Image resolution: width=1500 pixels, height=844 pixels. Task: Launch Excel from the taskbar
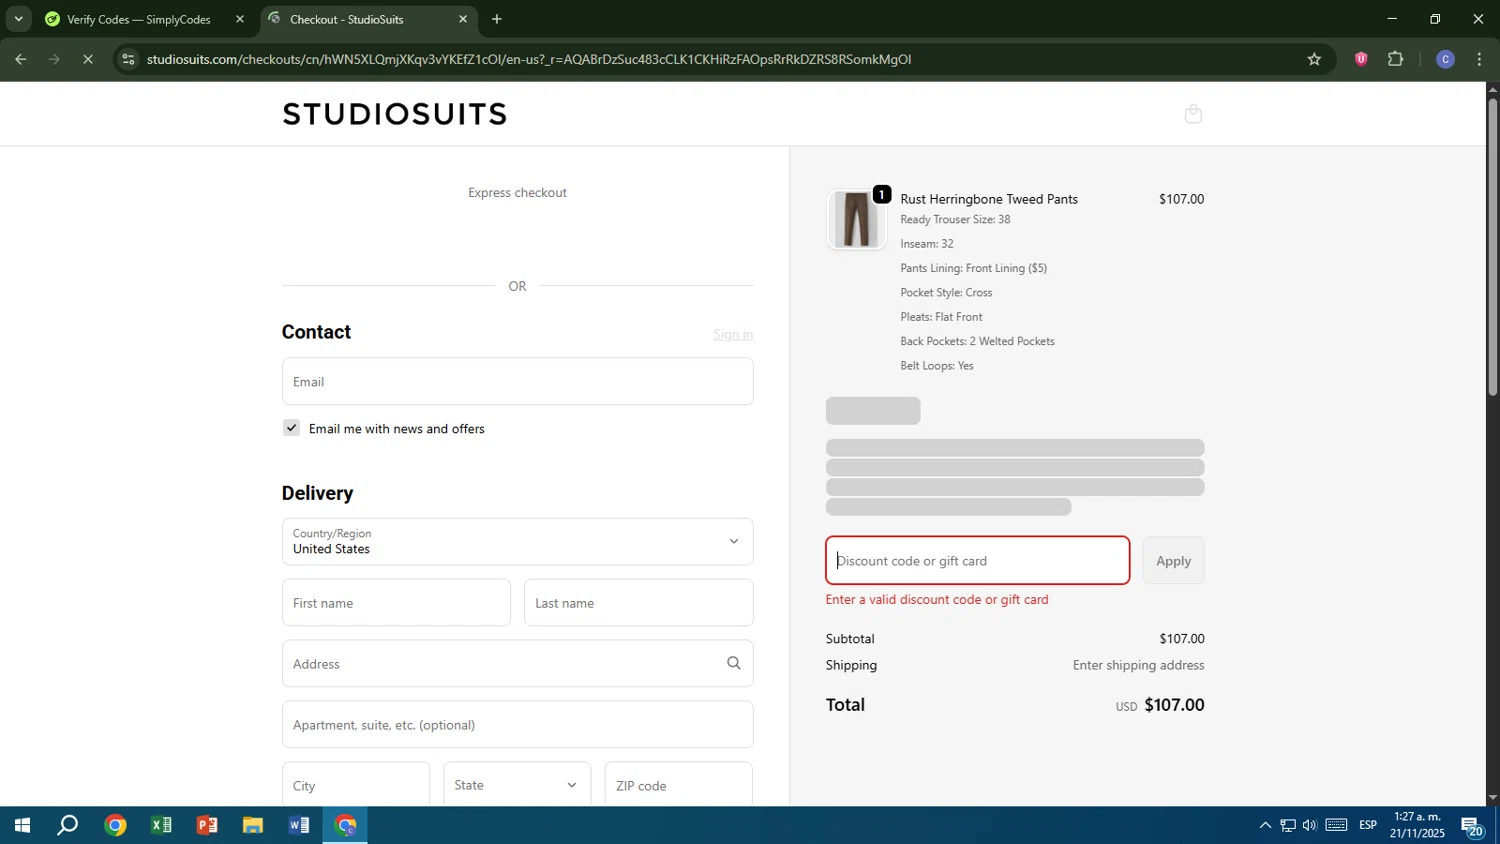tap(161, 826)
